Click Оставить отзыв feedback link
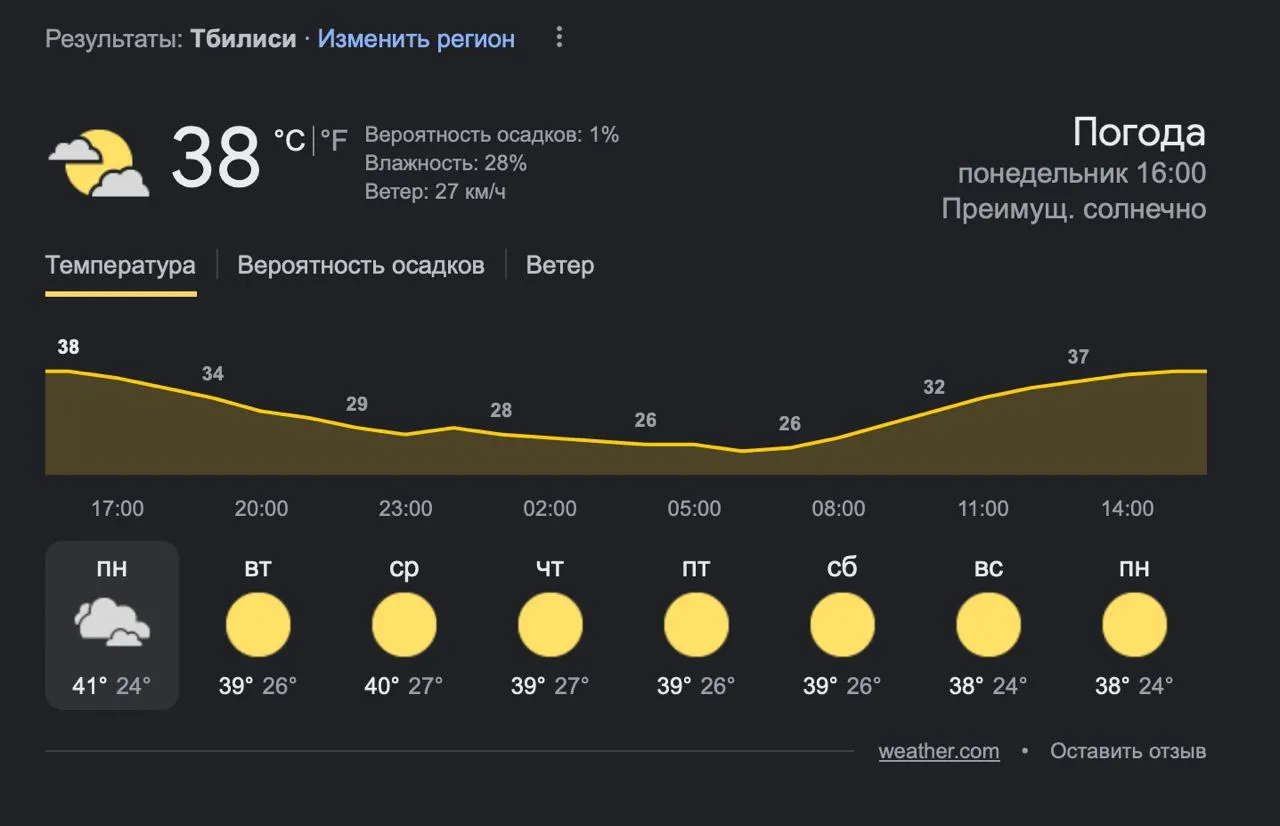 (1128, 751)
